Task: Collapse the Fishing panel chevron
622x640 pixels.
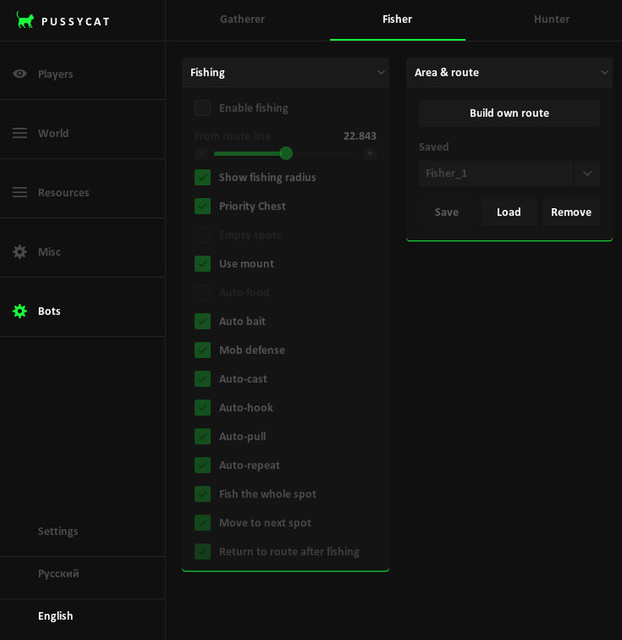Action: (381, 73)
